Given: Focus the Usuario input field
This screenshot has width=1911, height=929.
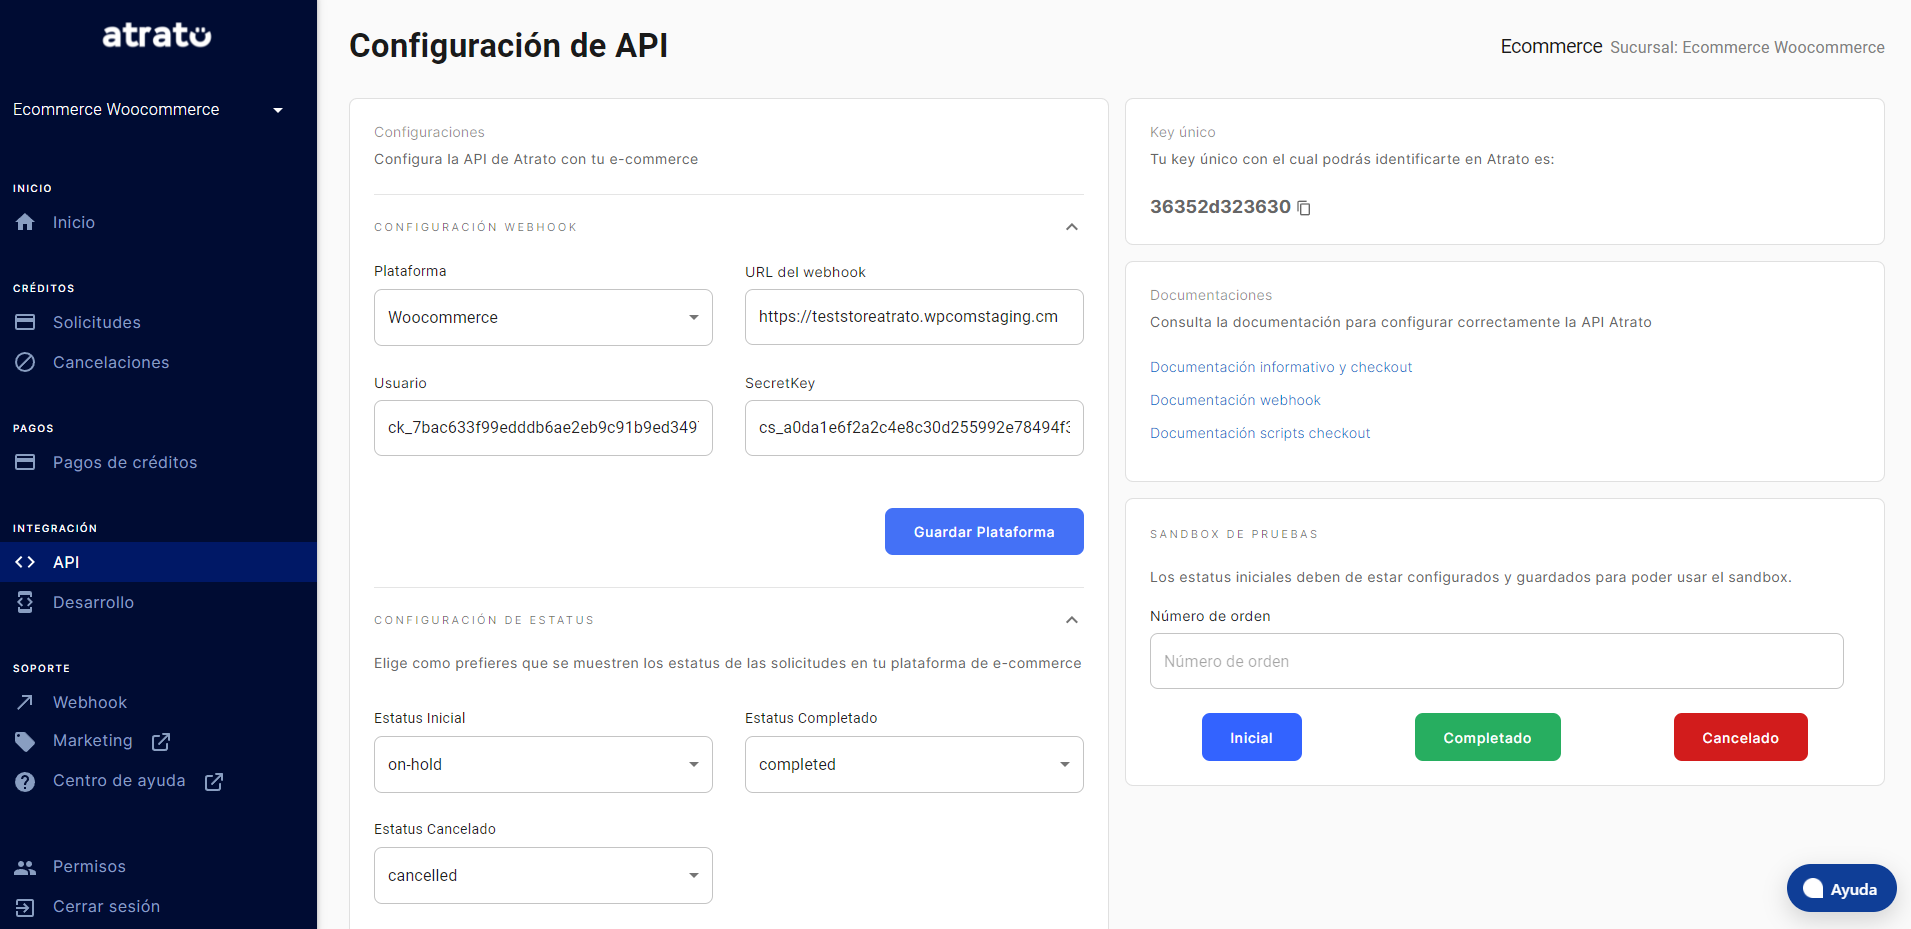Looking at the screenshot, I should [x=543, y=428].
